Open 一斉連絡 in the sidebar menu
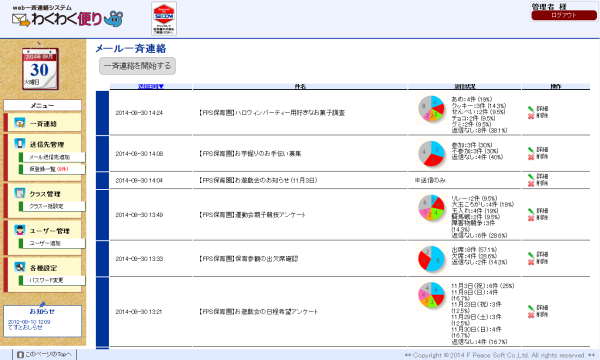This screenshot has width=600, height=360. [43, 124]
